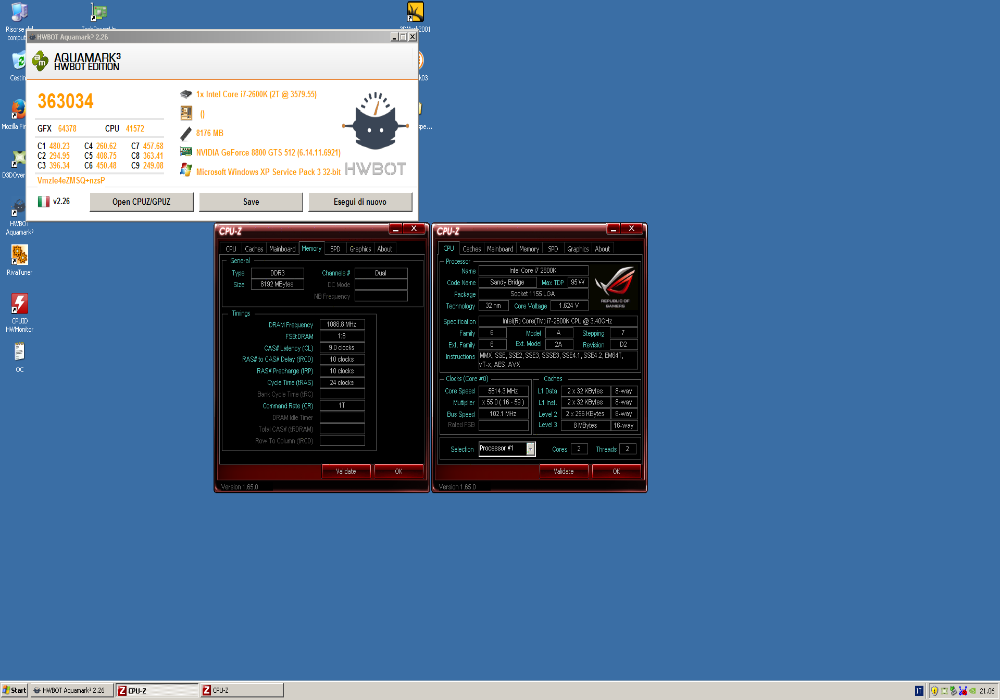The width and height of the screenshot is (1000, 700).
Task: Click the ROG logo in right CPU-Z window
Action: coord(615,287)
